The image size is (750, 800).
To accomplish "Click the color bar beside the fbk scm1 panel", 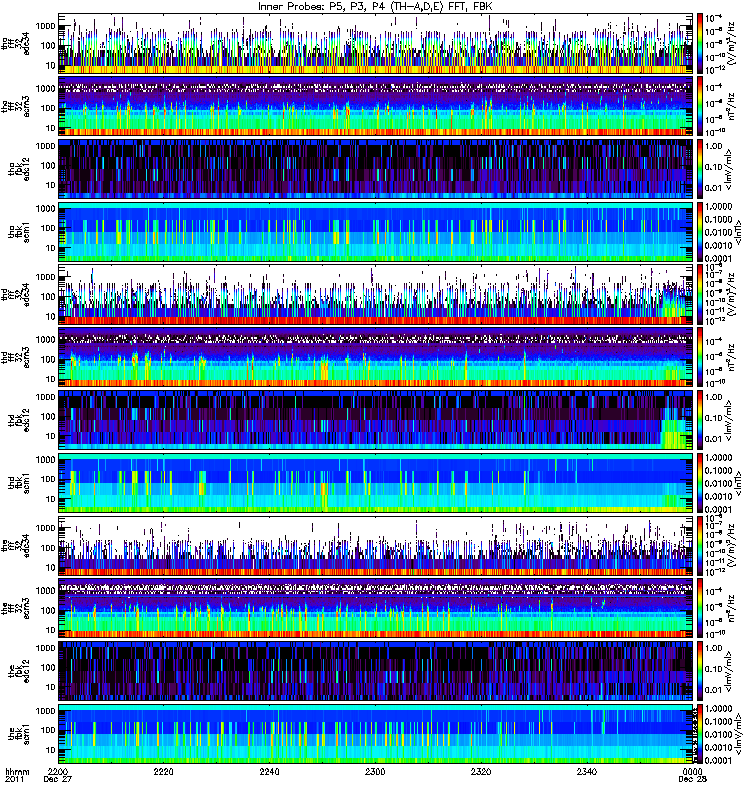I will click(699, 734).
